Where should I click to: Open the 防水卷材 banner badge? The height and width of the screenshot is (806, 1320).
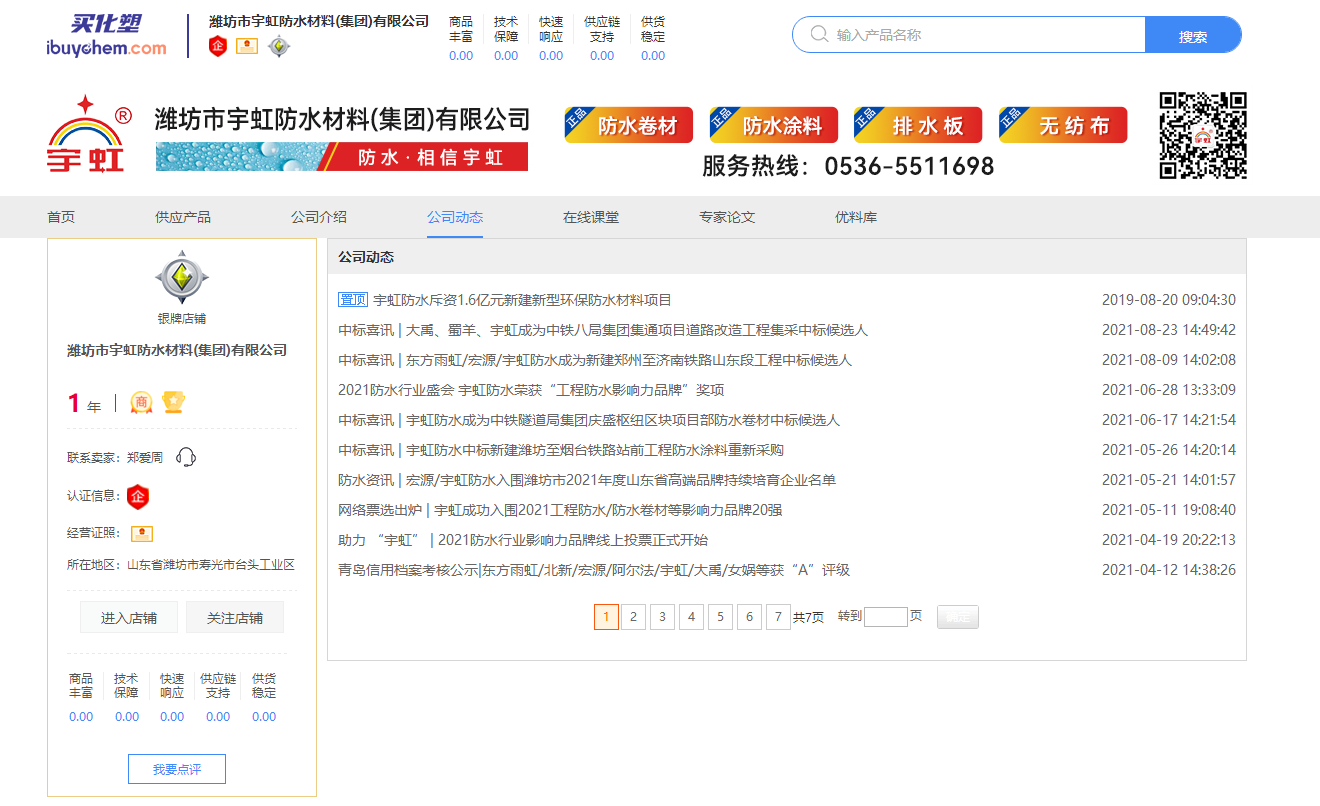628,125
